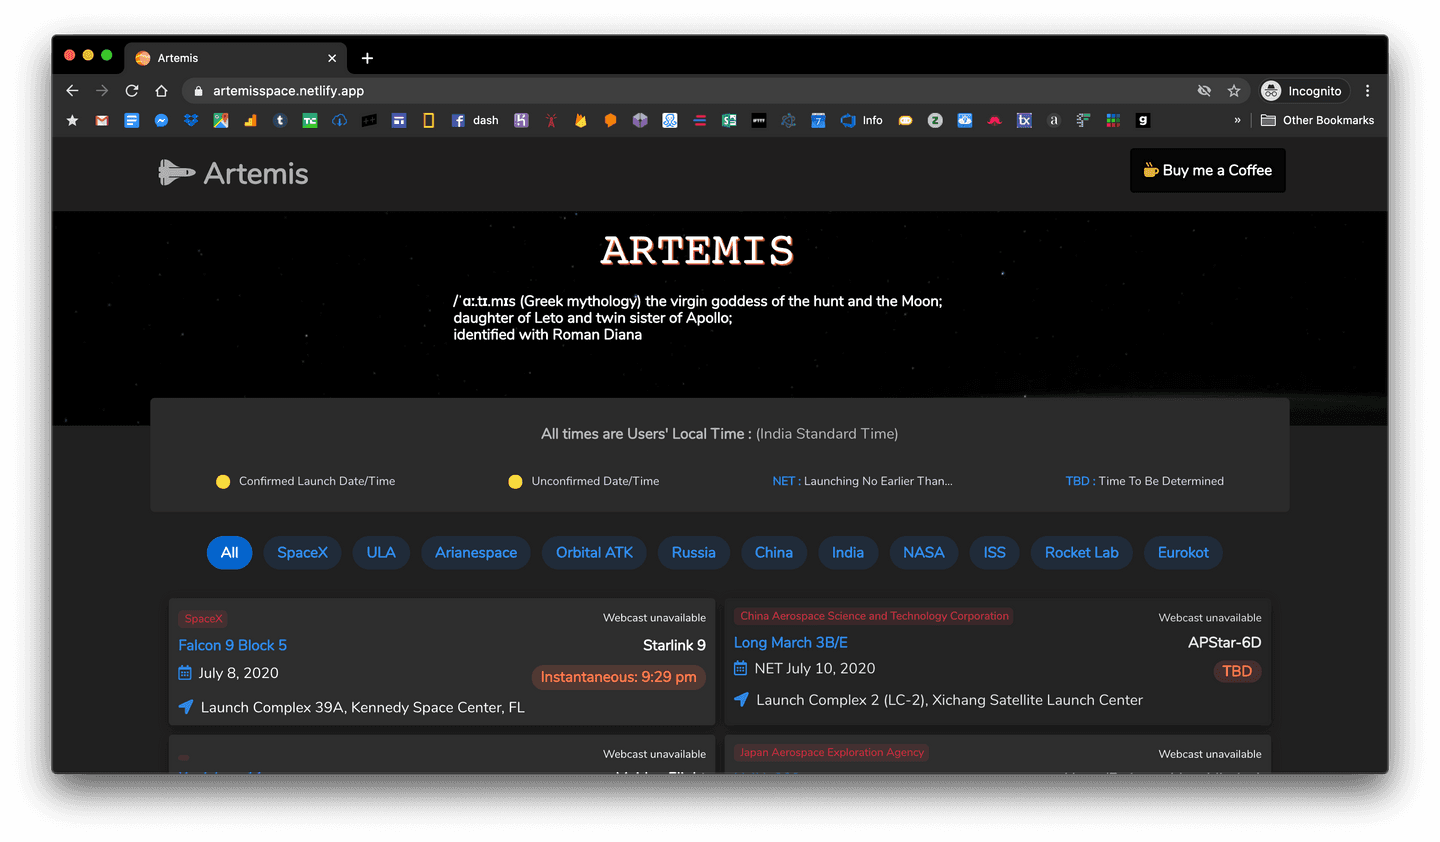Open the Incognito profile button
The width and height of the screenshot is (1440, 842).
1302,91
